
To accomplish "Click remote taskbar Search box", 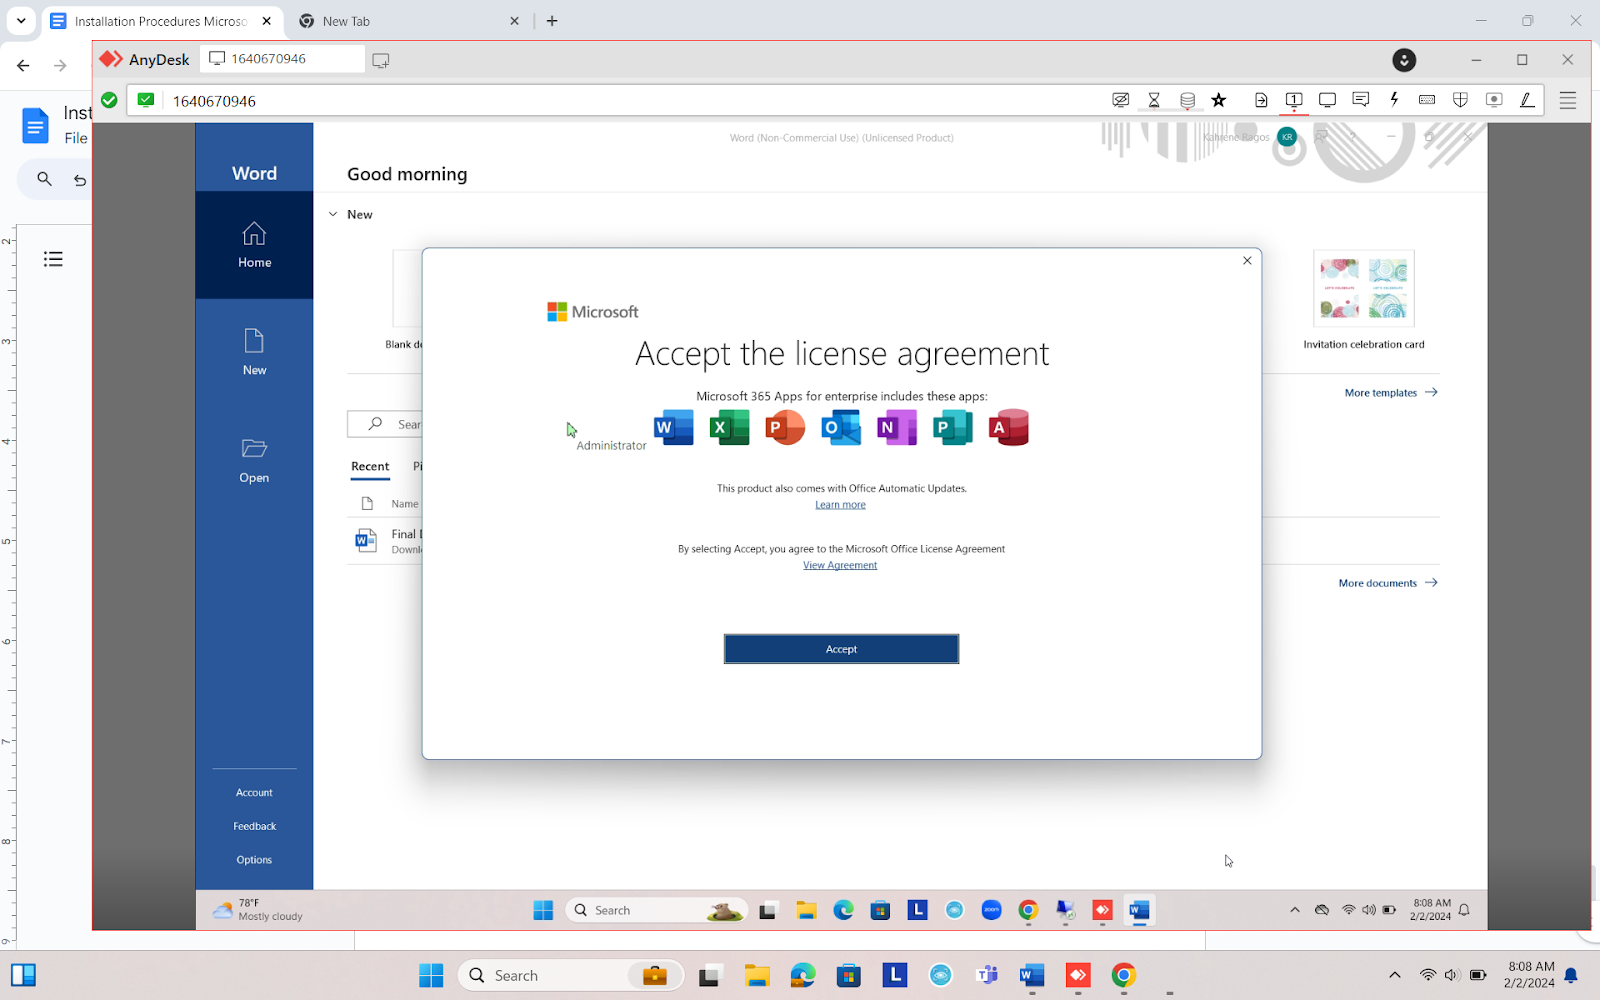I will (x=656, y=910).
